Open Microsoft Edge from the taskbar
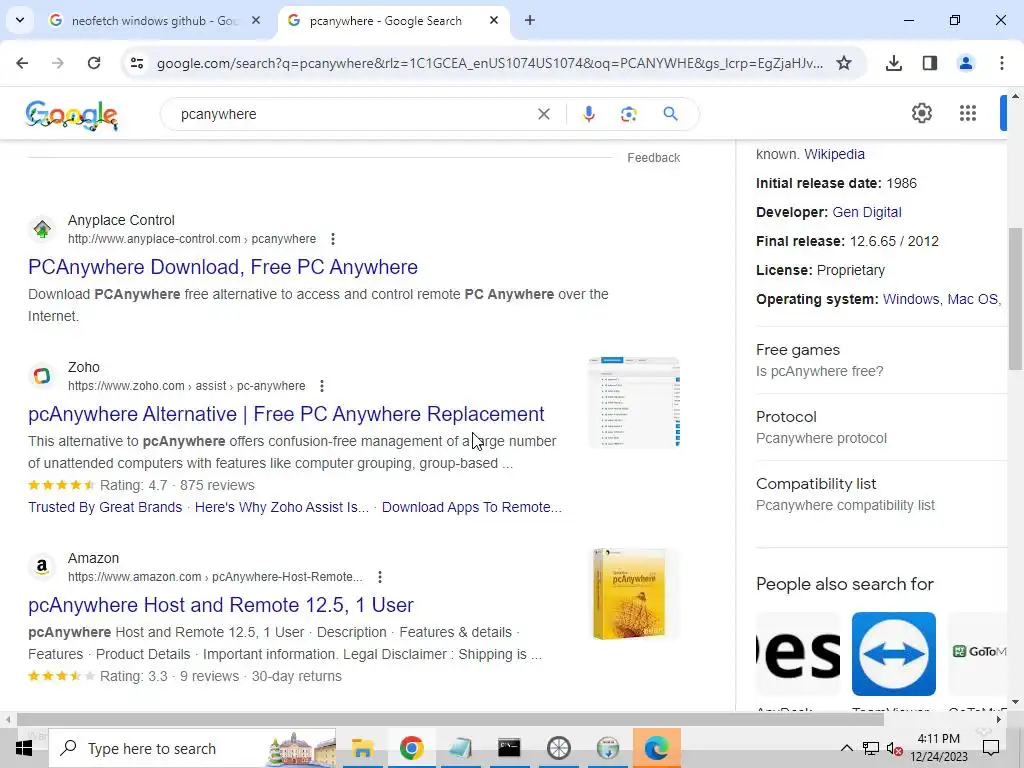This screenshot has height=768, width=1024. click(x=657, y=748)
